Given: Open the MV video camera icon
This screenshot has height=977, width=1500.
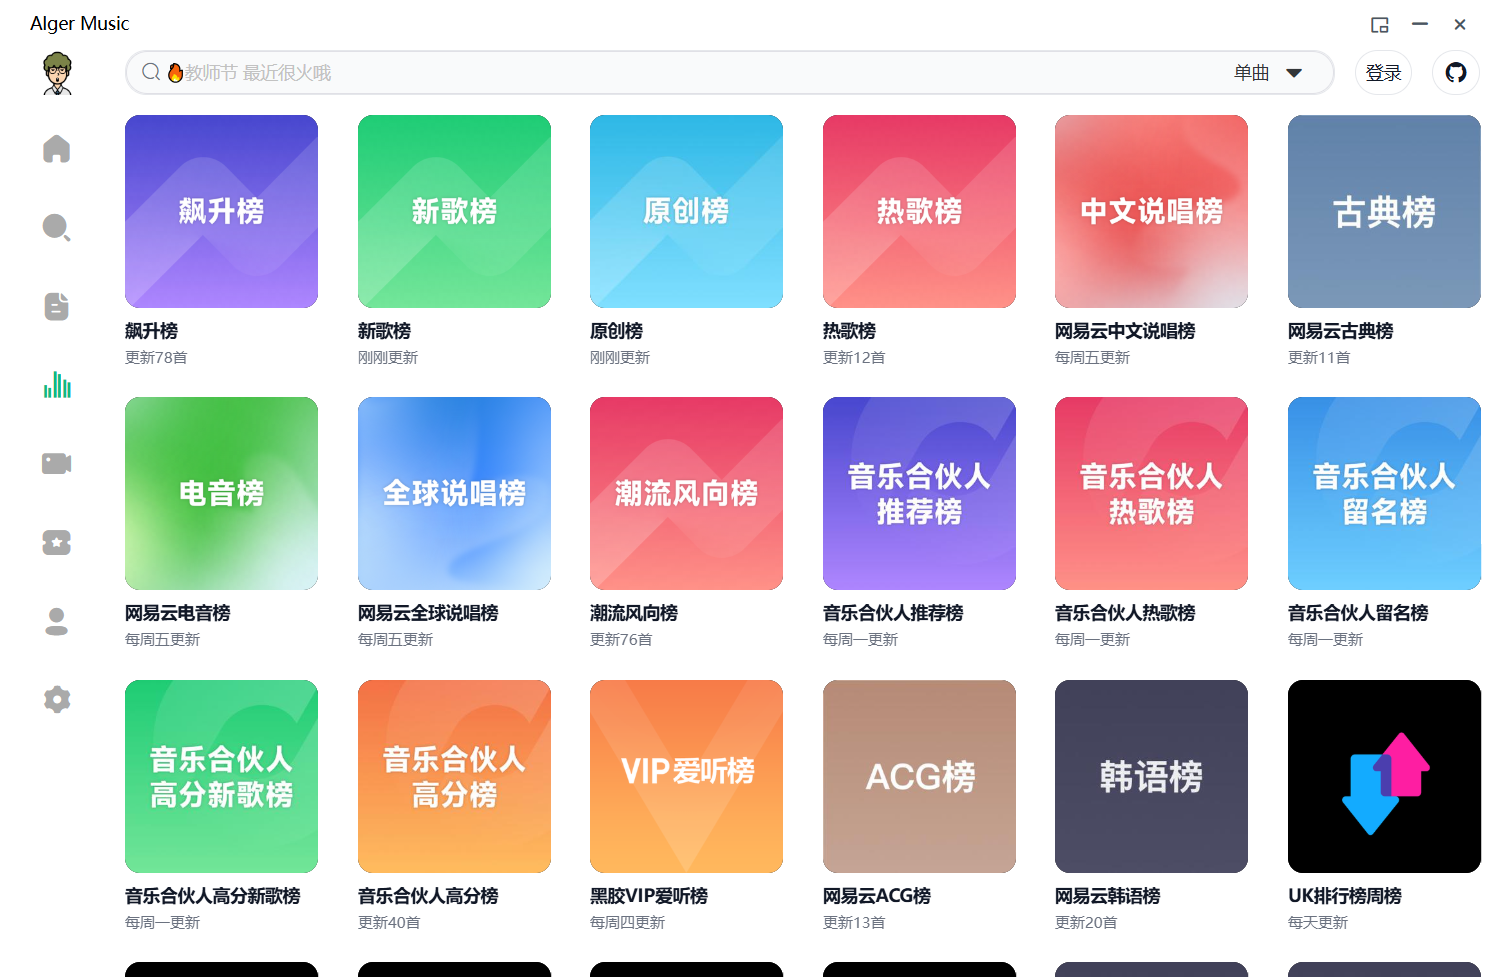Looking at the screenshot, I should 57,463.
